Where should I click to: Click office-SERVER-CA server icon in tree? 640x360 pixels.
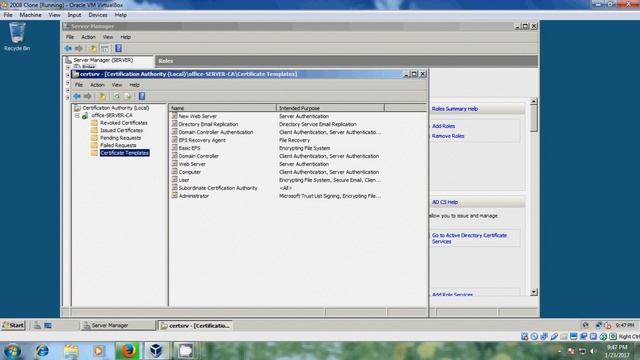pos(85,116)
